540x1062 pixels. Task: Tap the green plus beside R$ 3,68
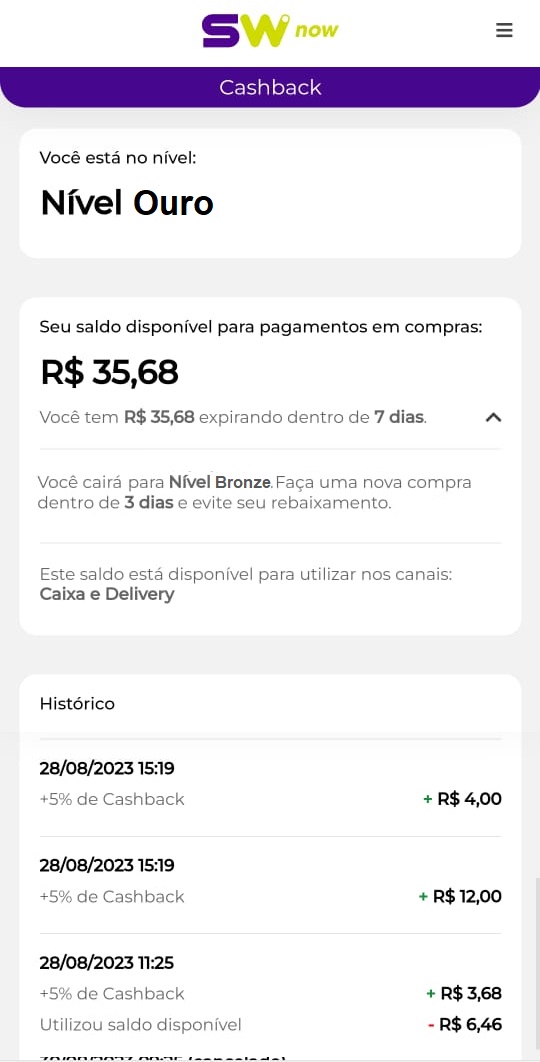tap(430, 994)
